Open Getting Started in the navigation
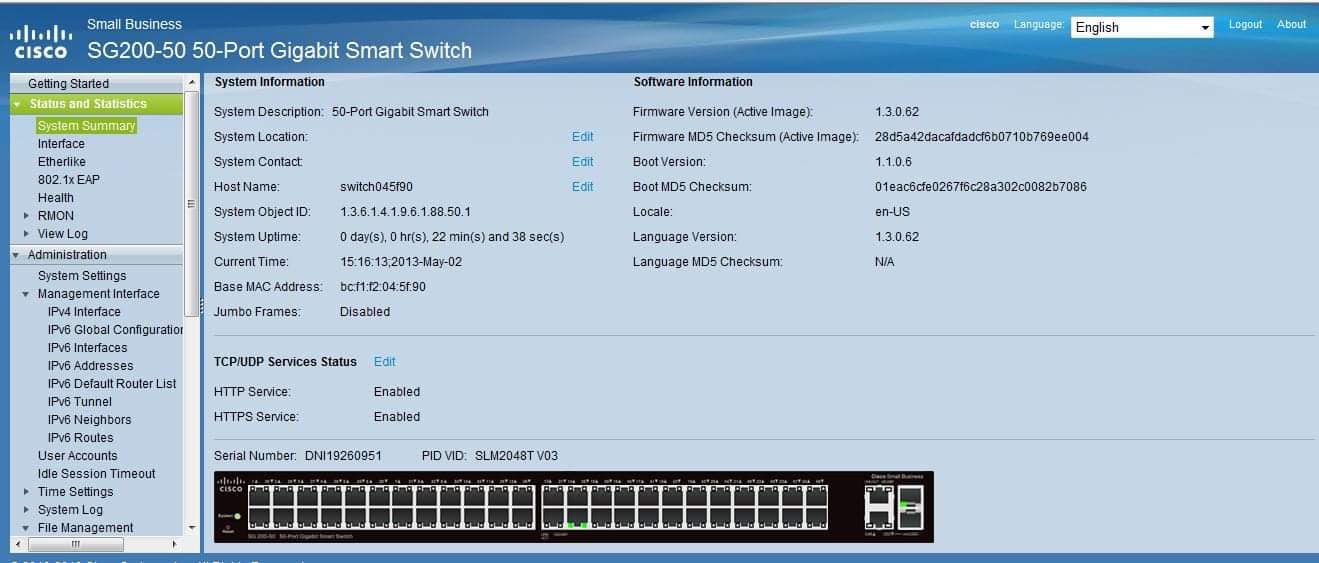 pyautogui.click(x=68, y=84)
